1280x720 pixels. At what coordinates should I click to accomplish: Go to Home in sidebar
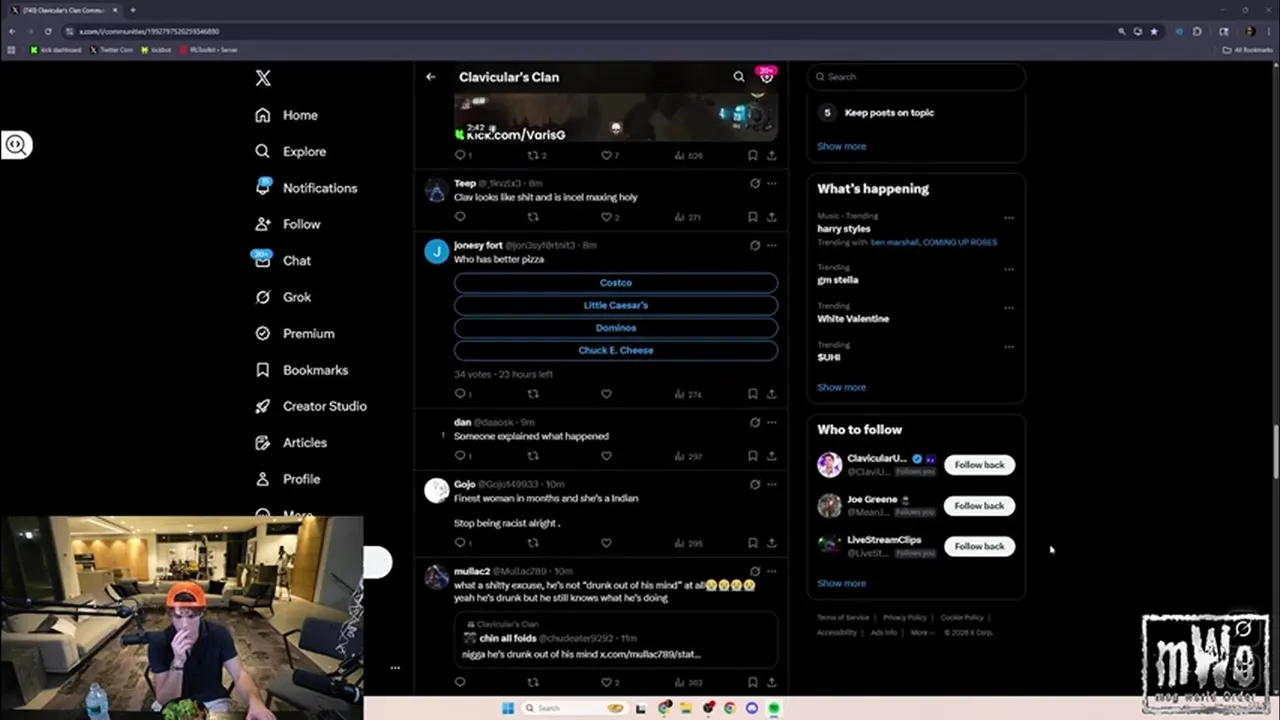pyautogui.click(x=287, y=115)
